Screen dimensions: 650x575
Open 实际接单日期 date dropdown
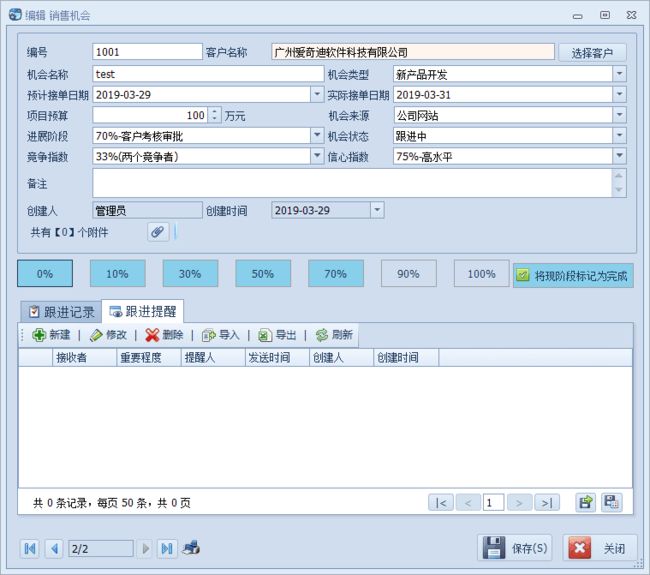619,95
